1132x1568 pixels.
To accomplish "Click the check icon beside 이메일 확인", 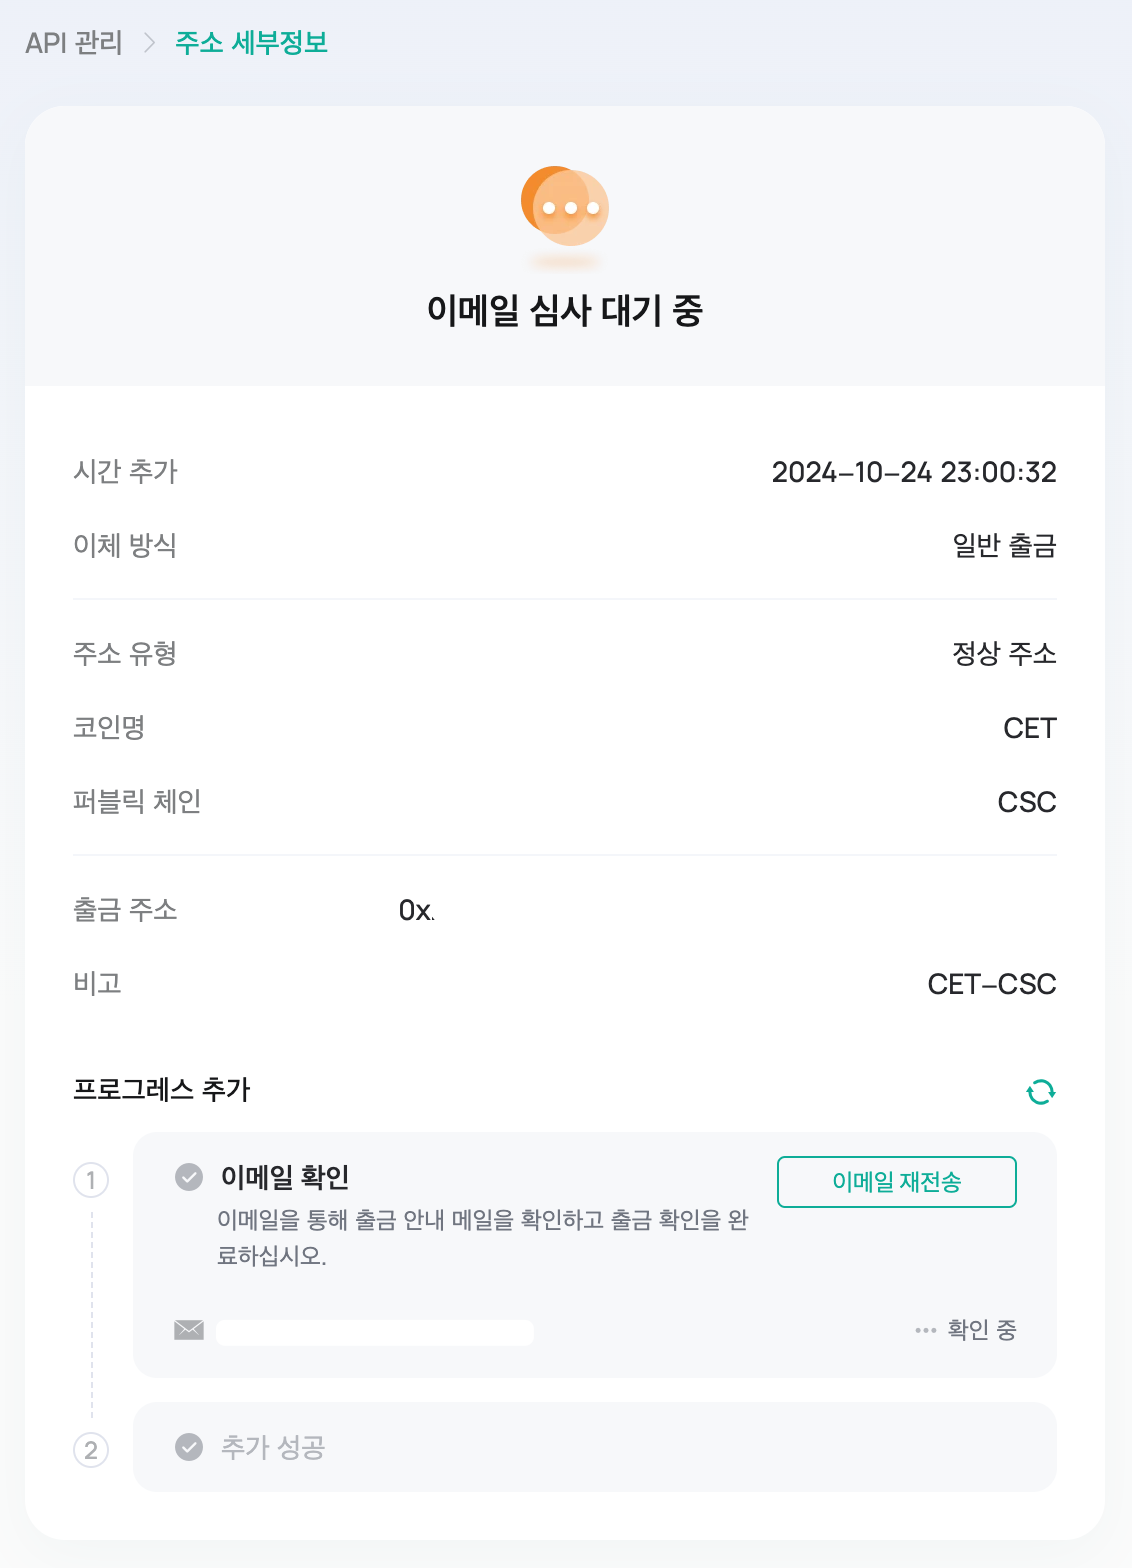I will click(x=189, y=1177).
